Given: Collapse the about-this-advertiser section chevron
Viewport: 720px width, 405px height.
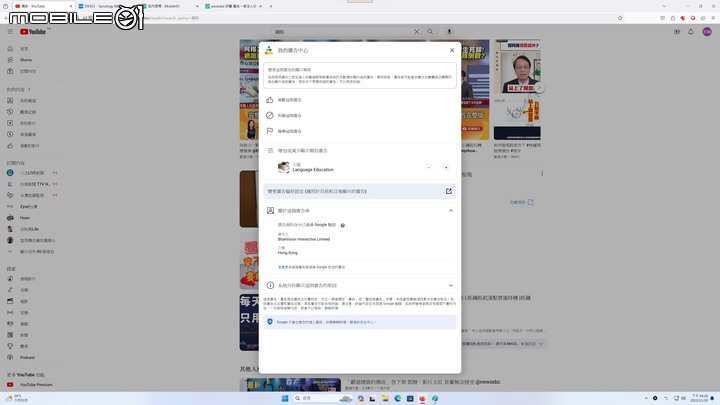Looking at the screenshot, I should pos(450,211).
